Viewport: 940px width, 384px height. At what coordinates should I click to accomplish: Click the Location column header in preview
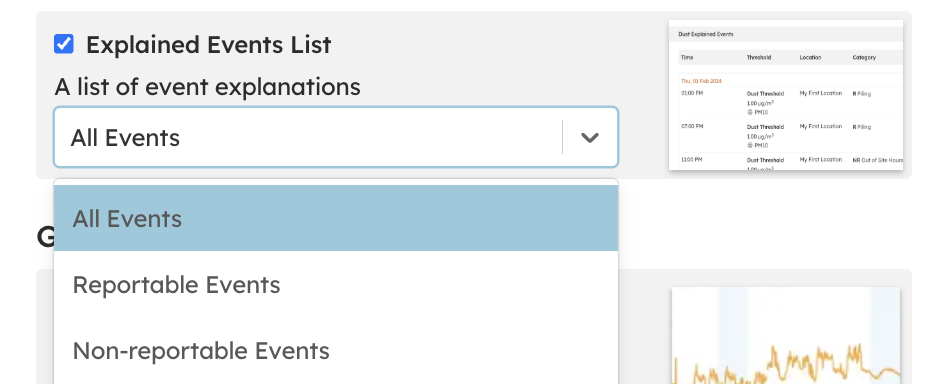click(811, 58)
